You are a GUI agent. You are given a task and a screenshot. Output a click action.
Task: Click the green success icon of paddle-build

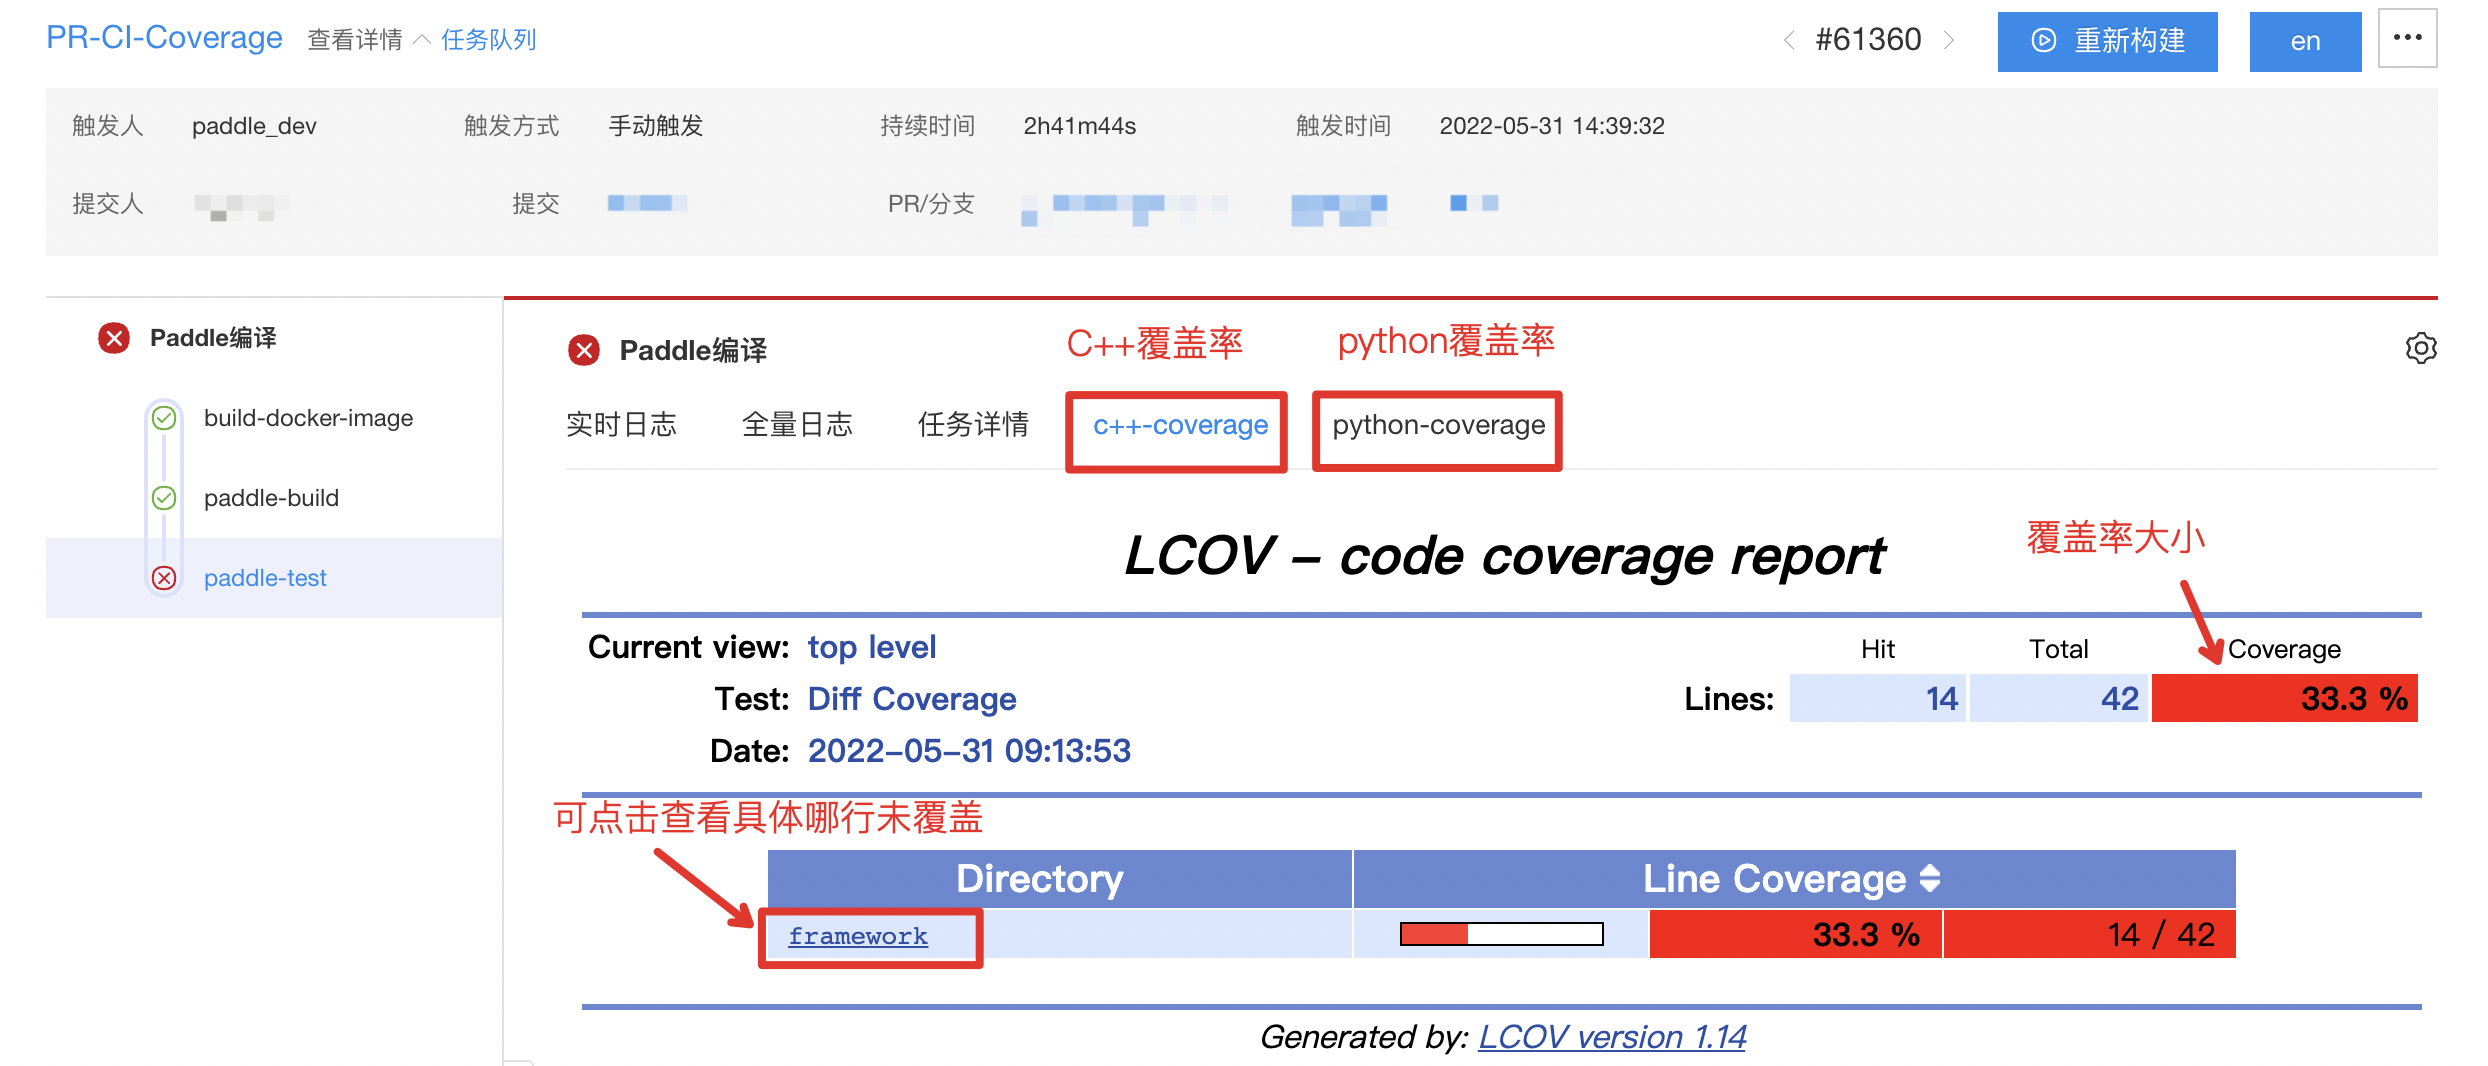coord(164,497)
